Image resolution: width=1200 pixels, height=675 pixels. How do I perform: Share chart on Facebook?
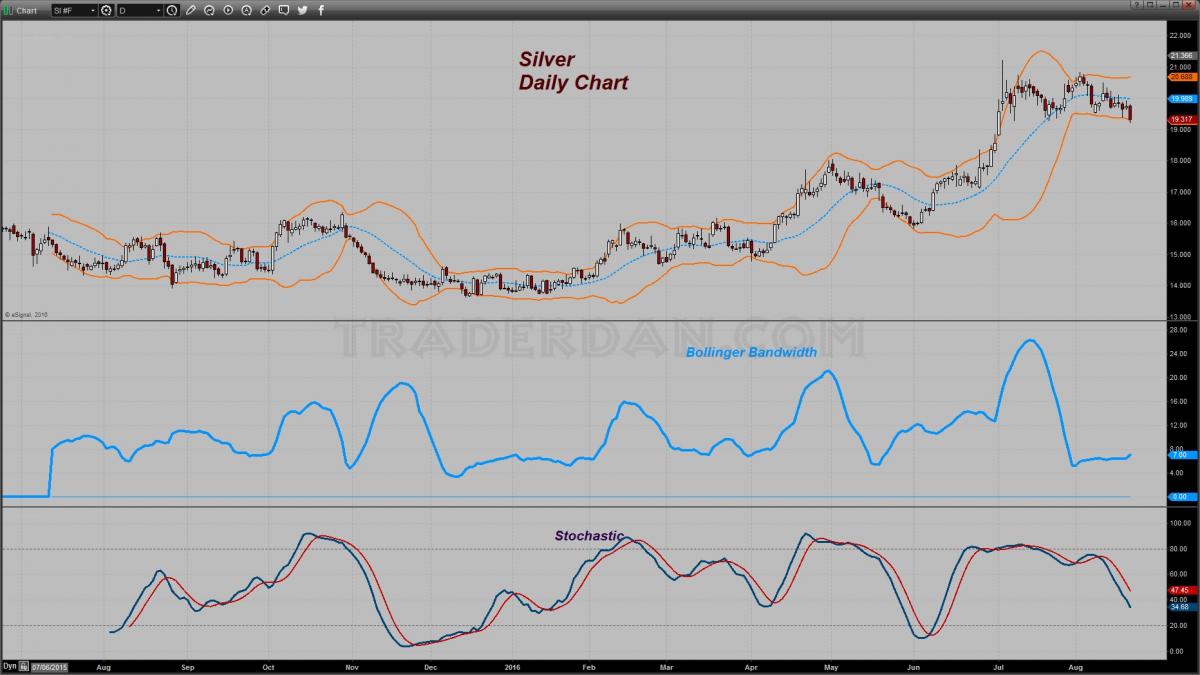pyautogui.click(x=321, y=10)
